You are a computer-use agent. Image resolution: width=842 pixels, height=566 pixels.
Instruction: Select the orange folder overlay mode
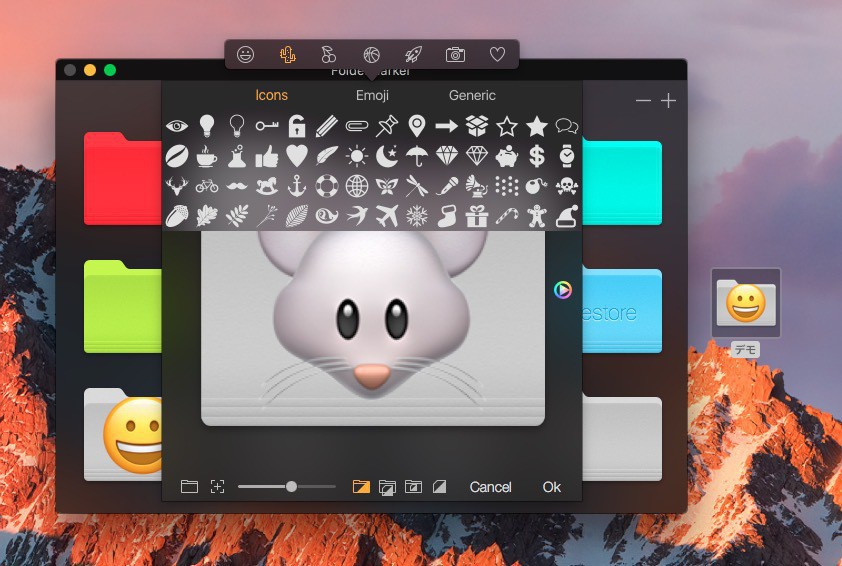[361, 487]
